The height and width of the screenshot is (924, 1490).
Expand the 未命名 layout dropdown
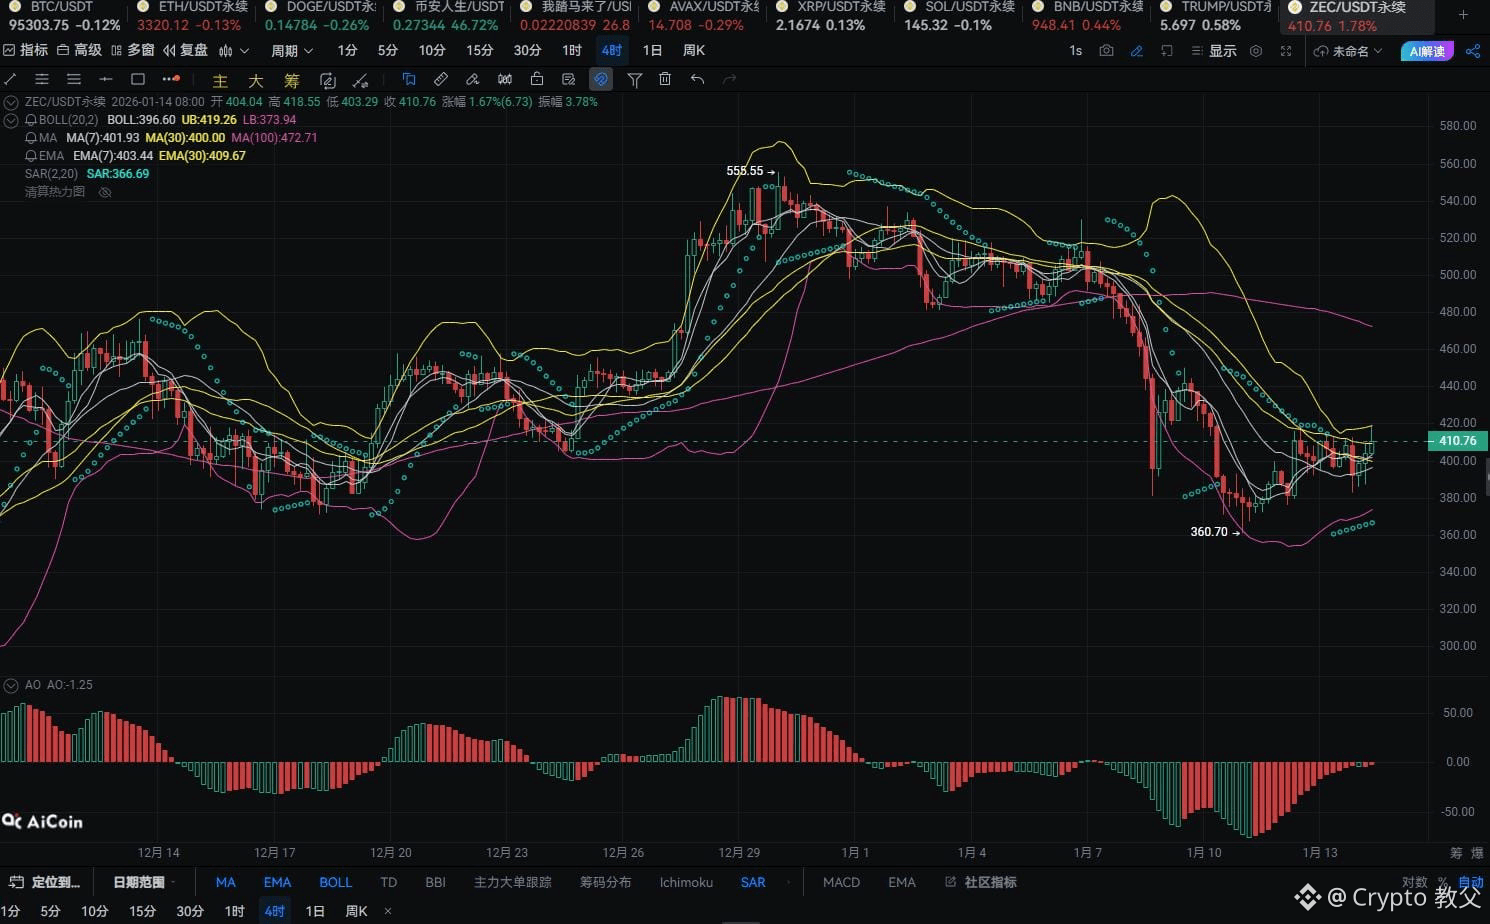pyautogui.click(x=1349, y=51)
